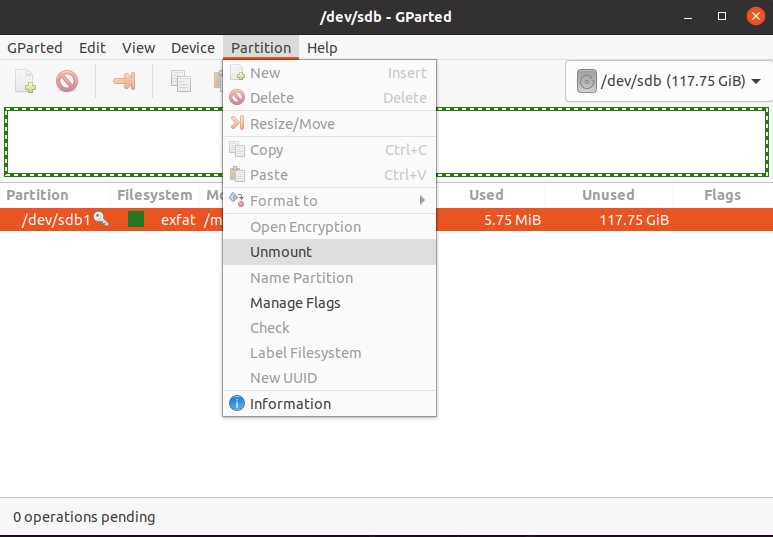Open the View menu

coord(138,48)
